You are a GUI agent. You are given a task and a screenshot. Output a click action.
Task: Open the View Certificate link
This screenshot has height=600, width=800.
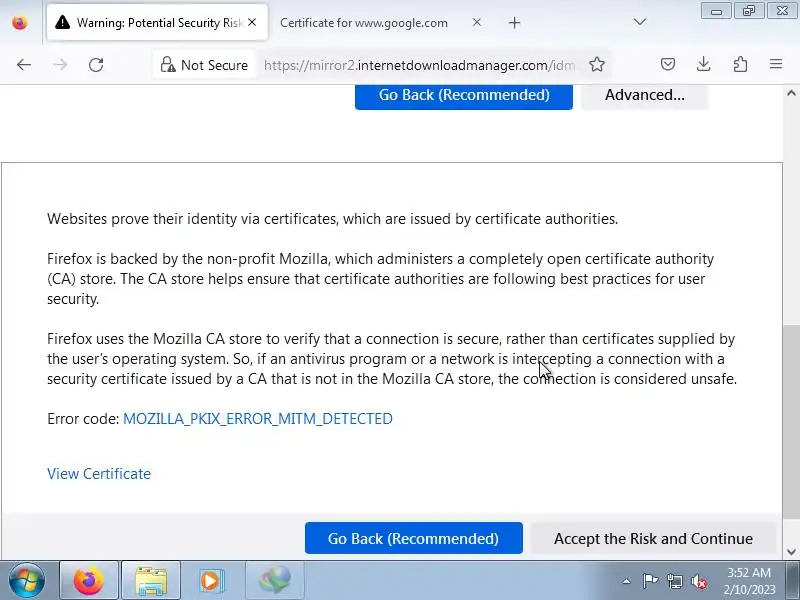click(x=99, y=474)
